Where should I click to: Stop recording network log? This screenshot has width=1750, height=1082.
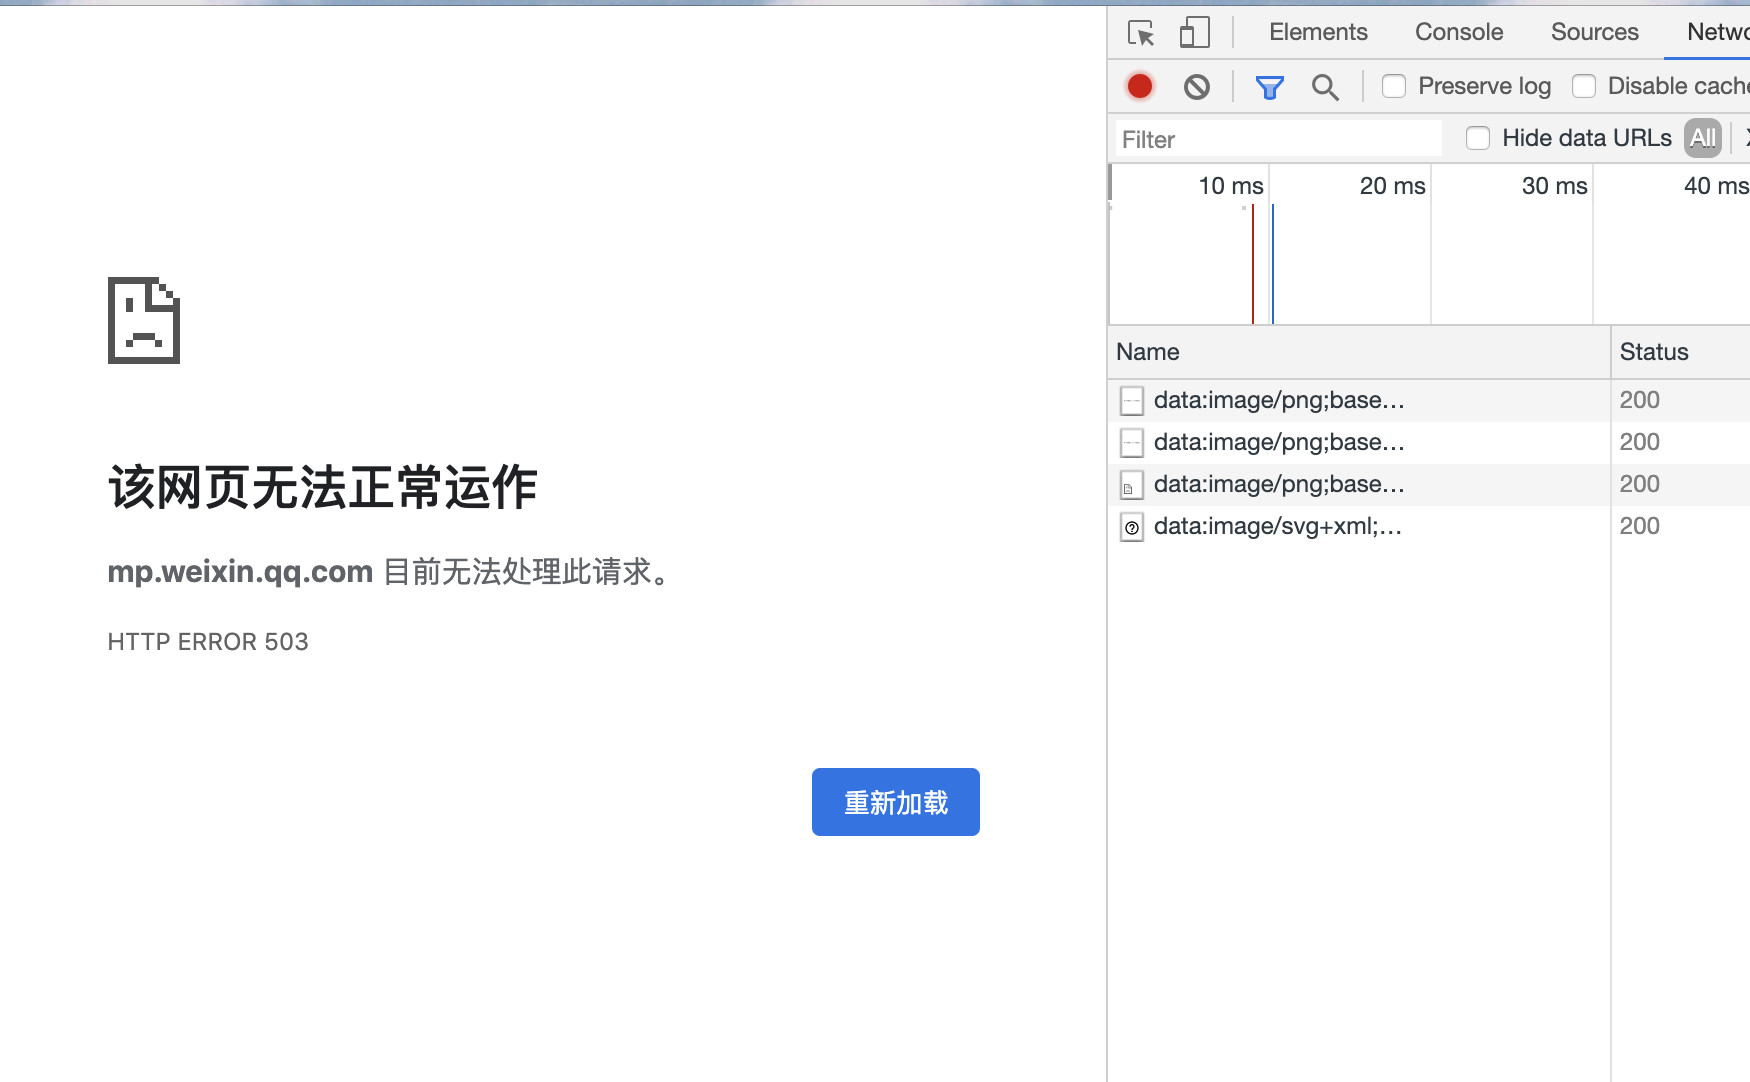tap(1140, 87)
